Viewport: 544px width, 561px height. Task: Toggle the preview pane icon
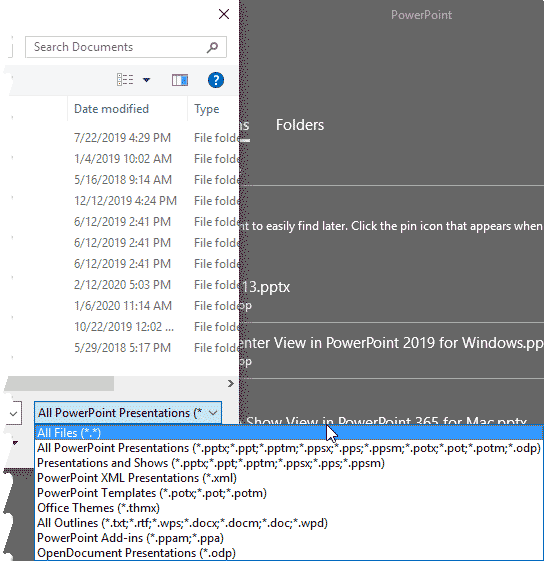tap(180, 80)
